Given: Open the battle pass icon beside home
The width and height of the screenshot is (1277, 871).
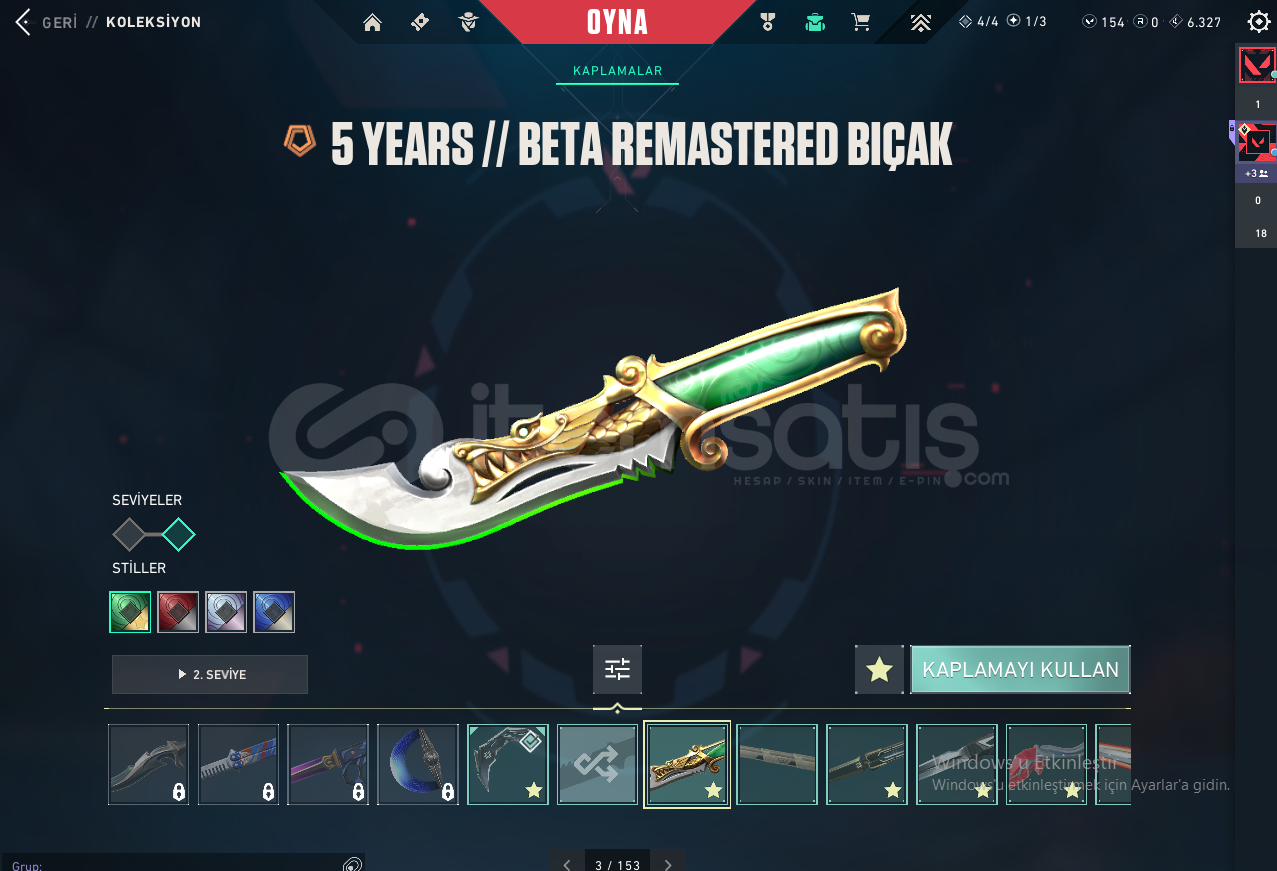Looking at the screenshot, I should (420, 22).
